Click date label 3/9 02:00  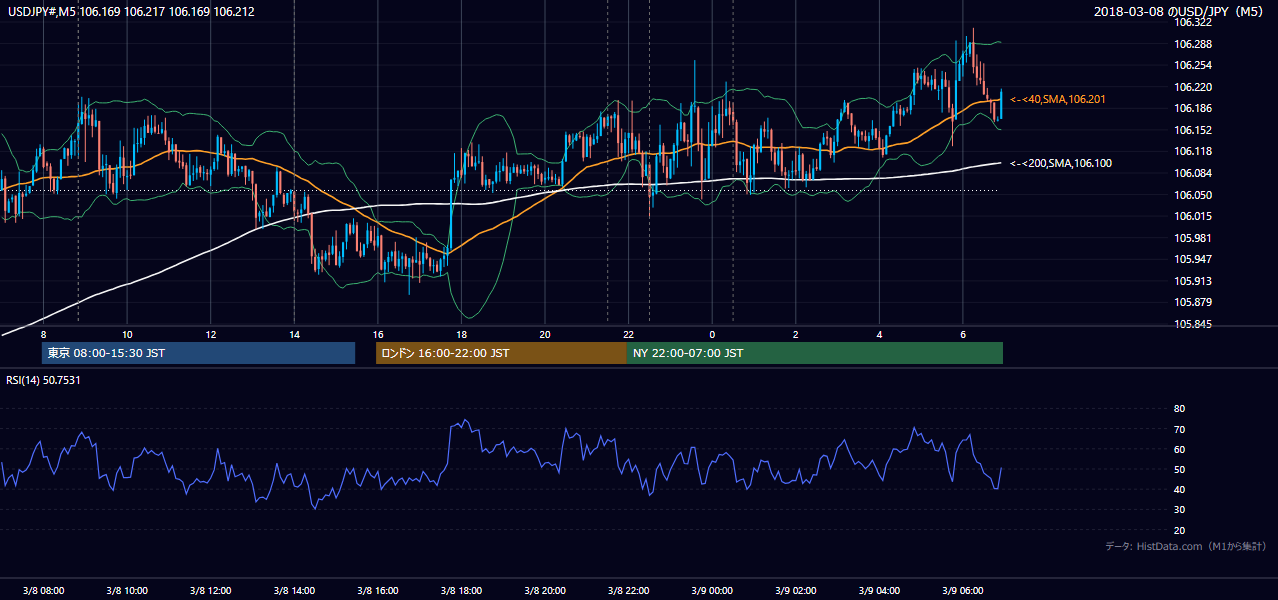pos(796,590)
